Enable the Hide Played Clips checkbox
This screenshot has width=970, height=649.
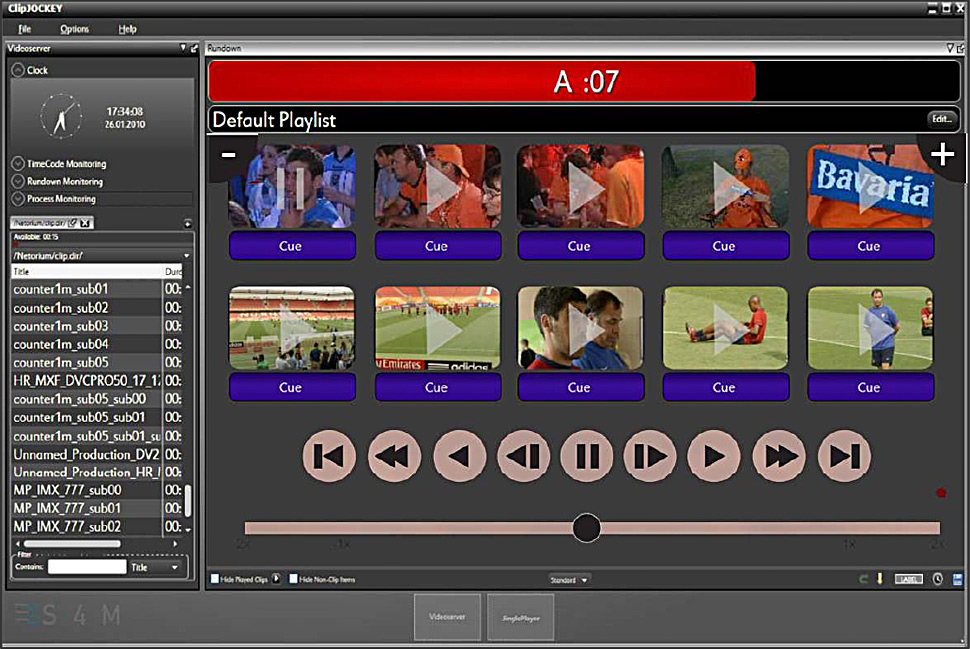[x=215, y=579]
